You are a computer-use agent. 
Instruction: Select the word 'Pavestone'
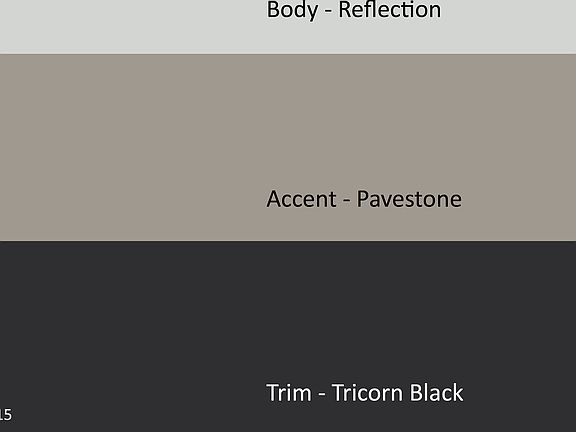point(409,199)
